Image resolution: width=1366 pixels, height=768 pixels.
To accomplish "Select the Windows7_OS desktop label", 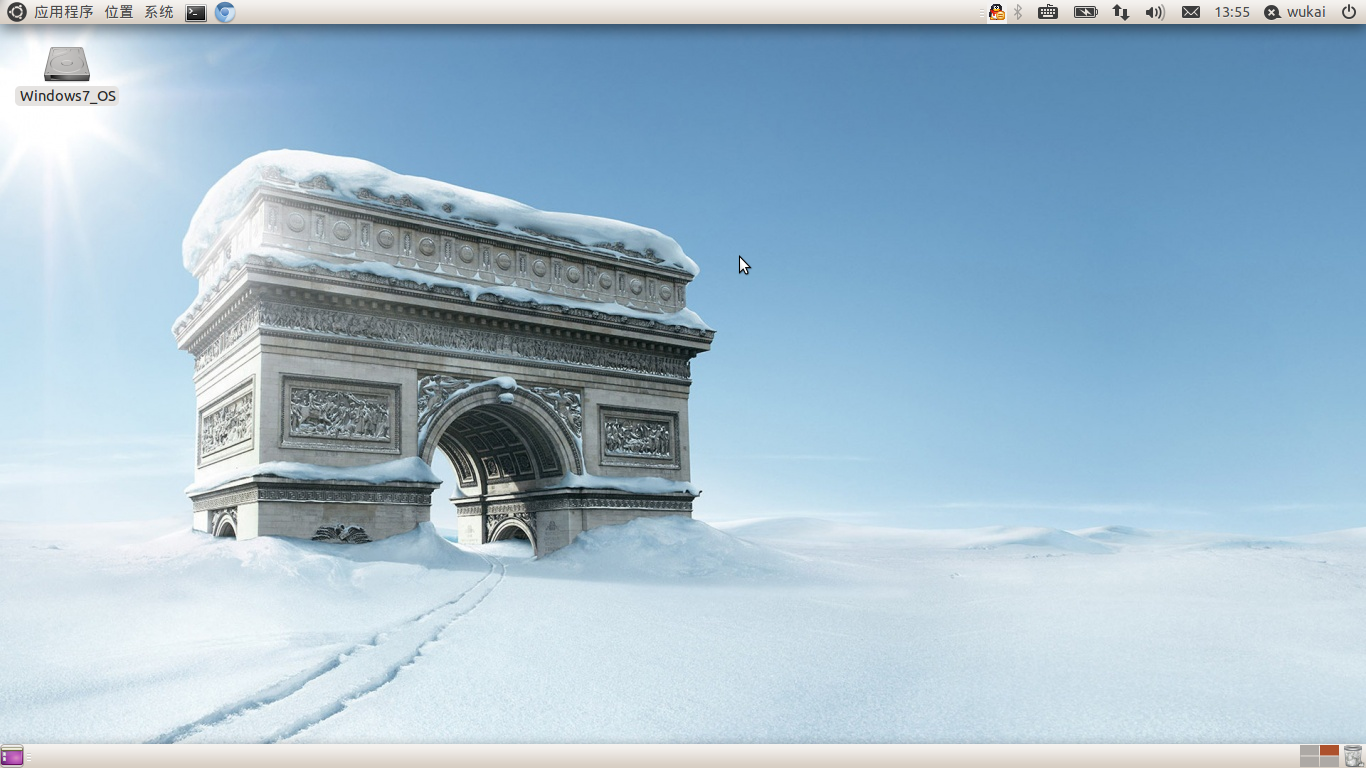I will click(68, 96).
